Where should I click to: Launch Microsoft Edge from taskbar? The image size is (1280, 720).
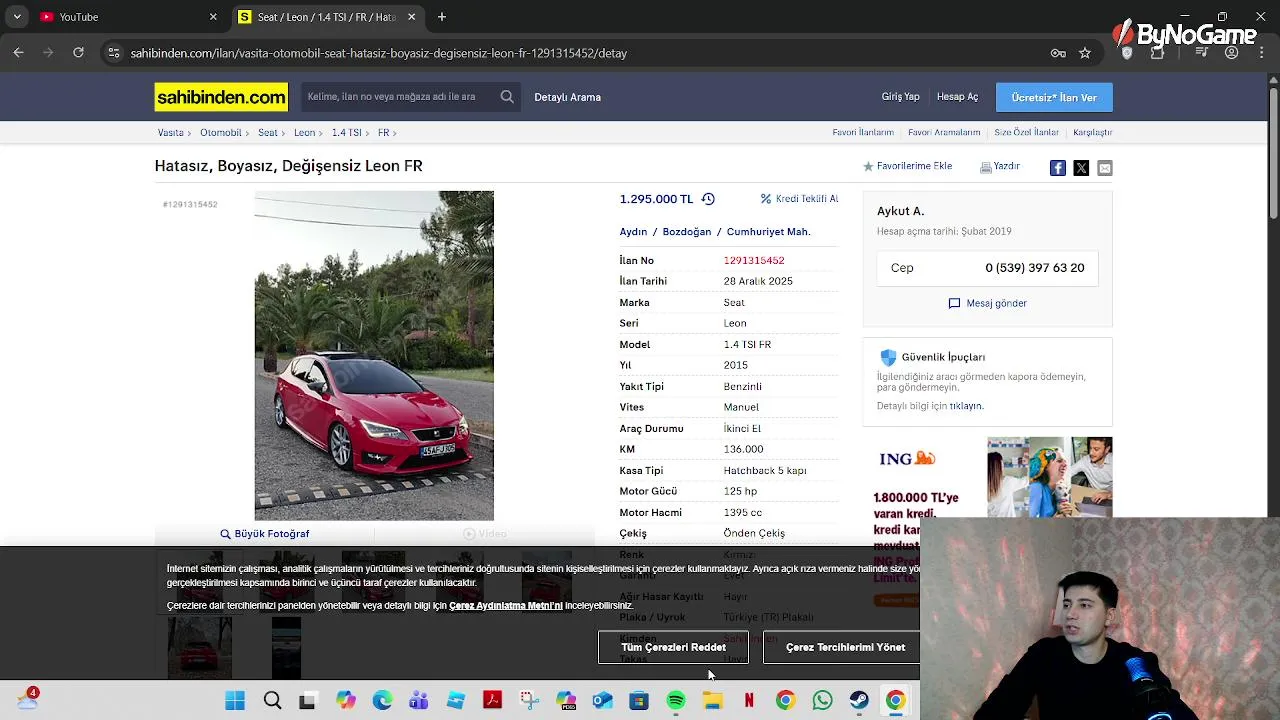(x=382, y=701)
